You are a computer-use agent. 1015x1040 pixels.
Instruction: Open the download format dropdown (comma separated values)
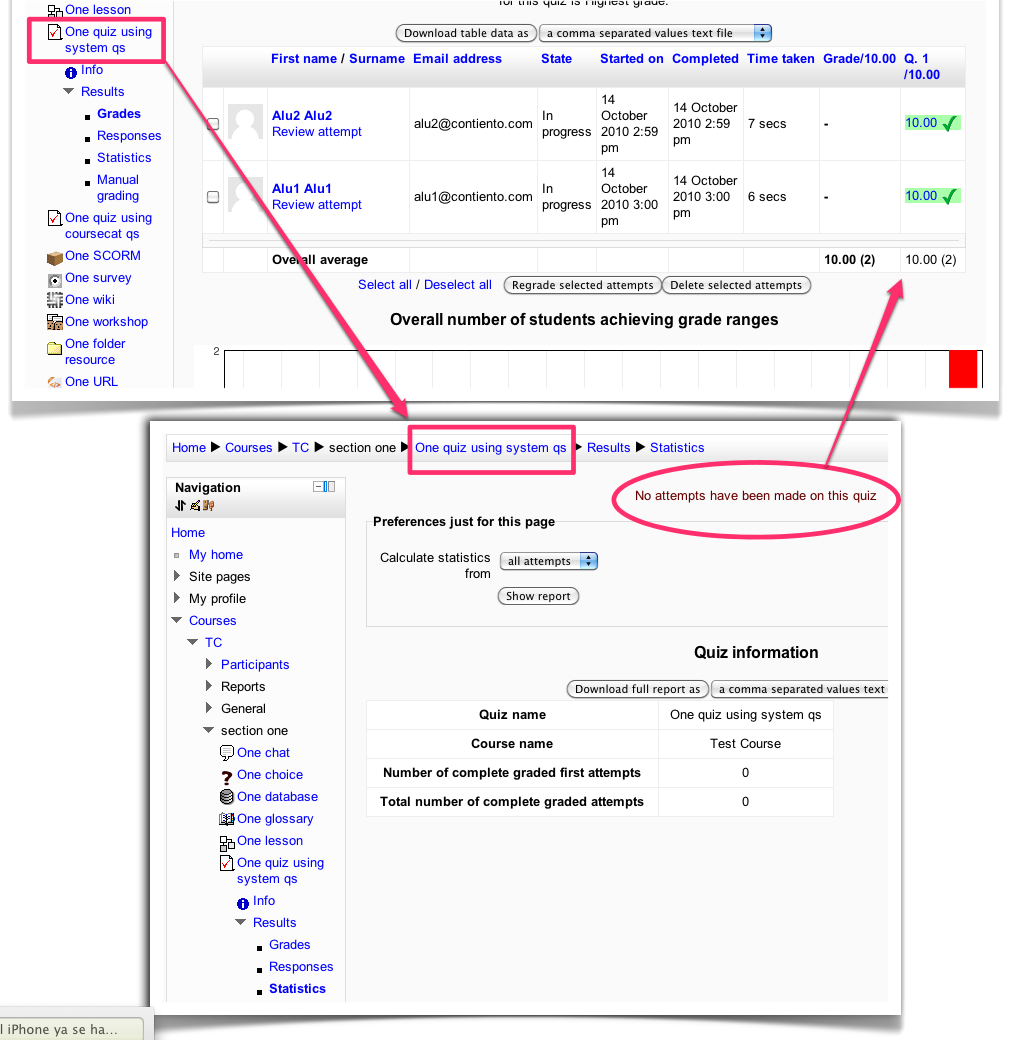tap(655, 33)
